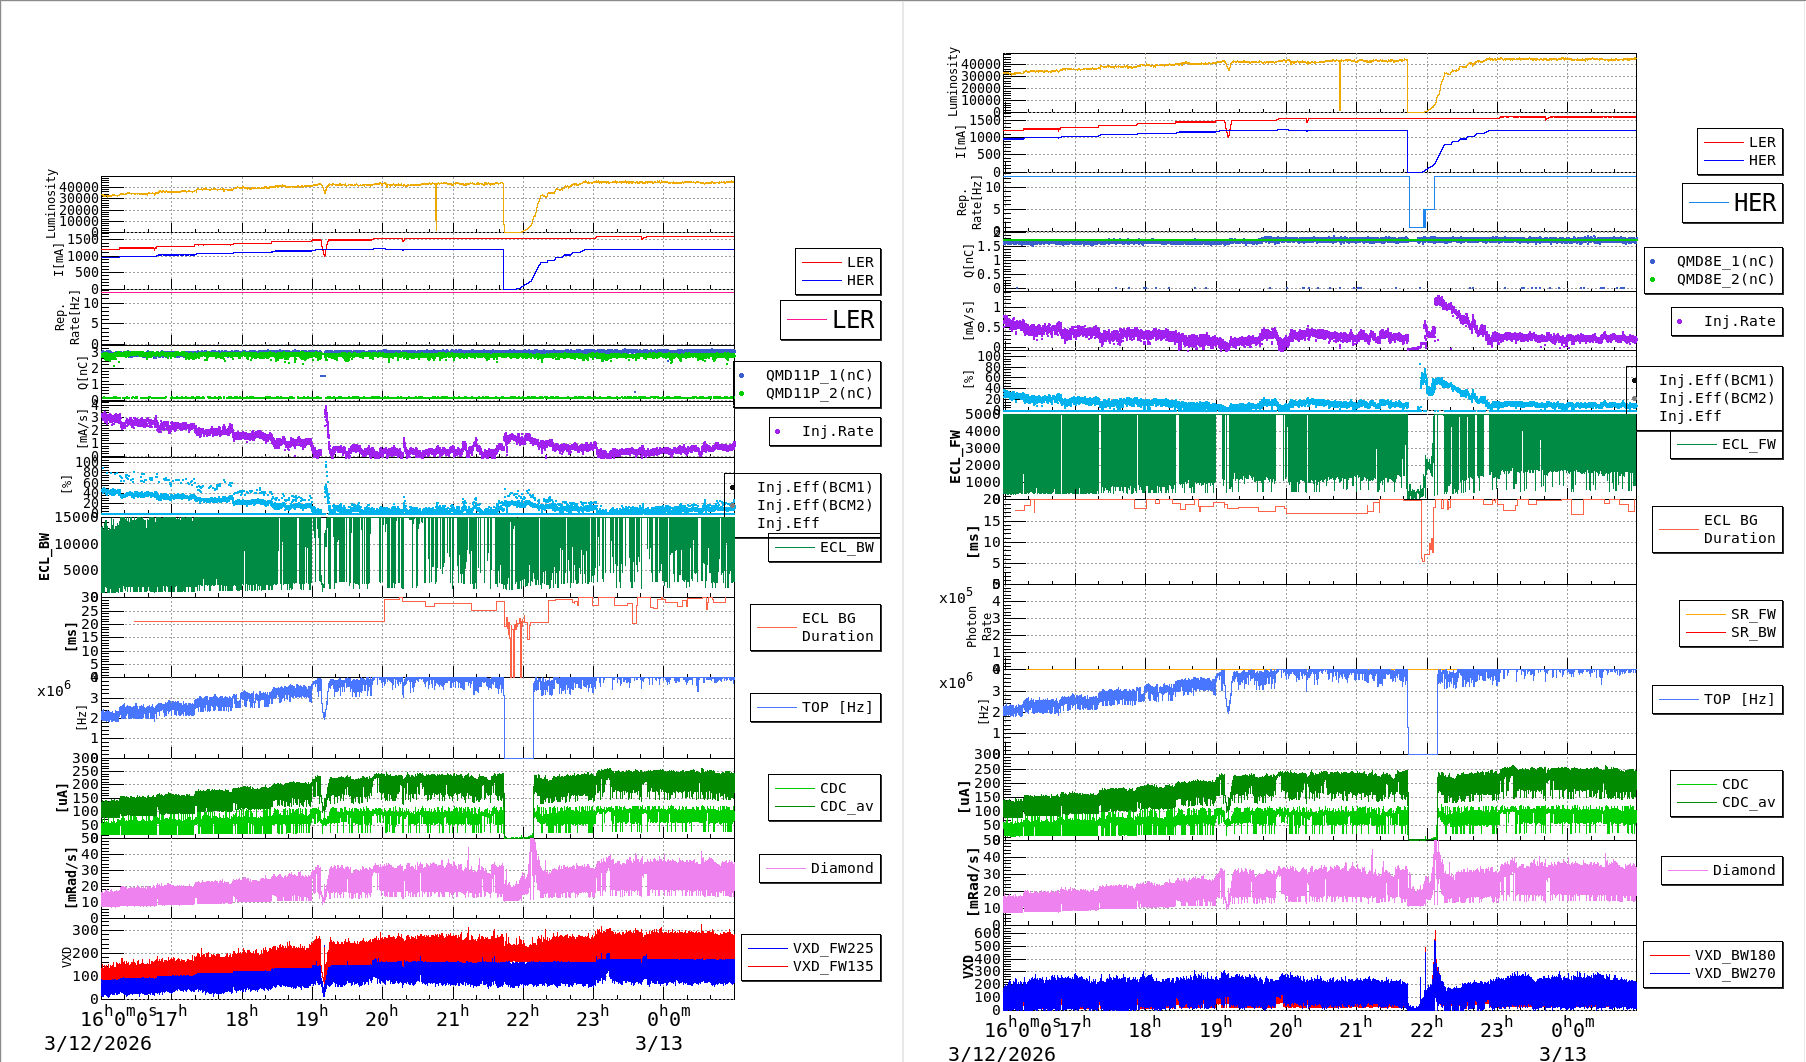Click the QMD11P_1(nC) legend entry
This screenshot has height=1062, width=1806.
tap(818, 375)
